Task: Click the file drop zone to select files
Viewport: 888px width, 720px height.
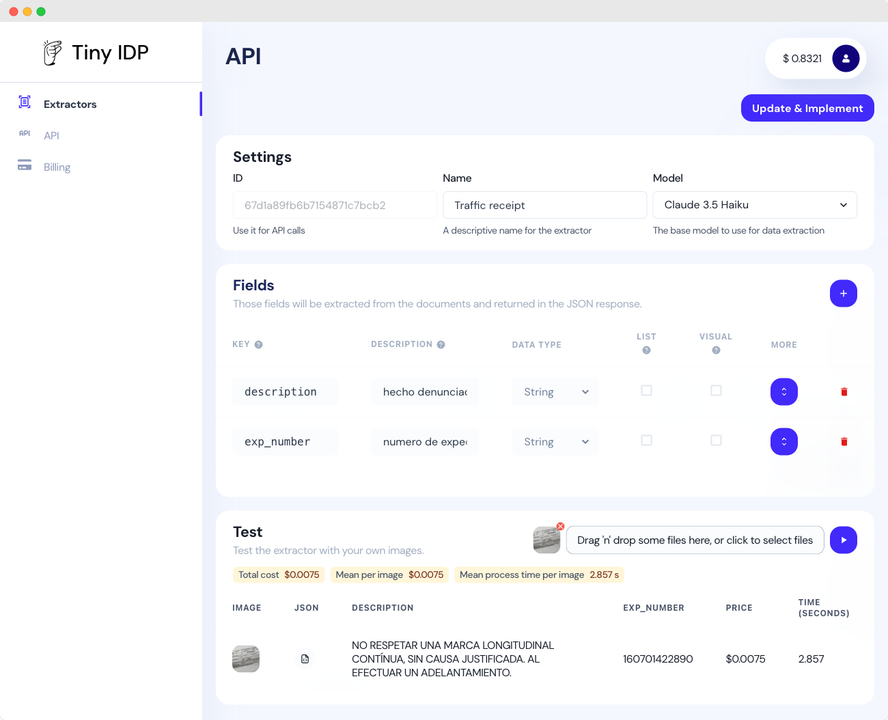Action: pyautogui.click(x=695, y=540)
